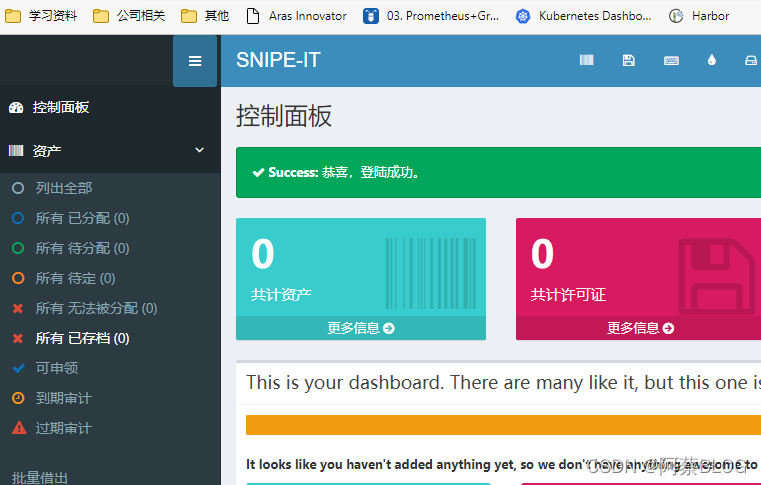Viewport: 761px width, 485px height.
Task: Open the 学习资料 bookmark folder
Action: pos(41,16)
